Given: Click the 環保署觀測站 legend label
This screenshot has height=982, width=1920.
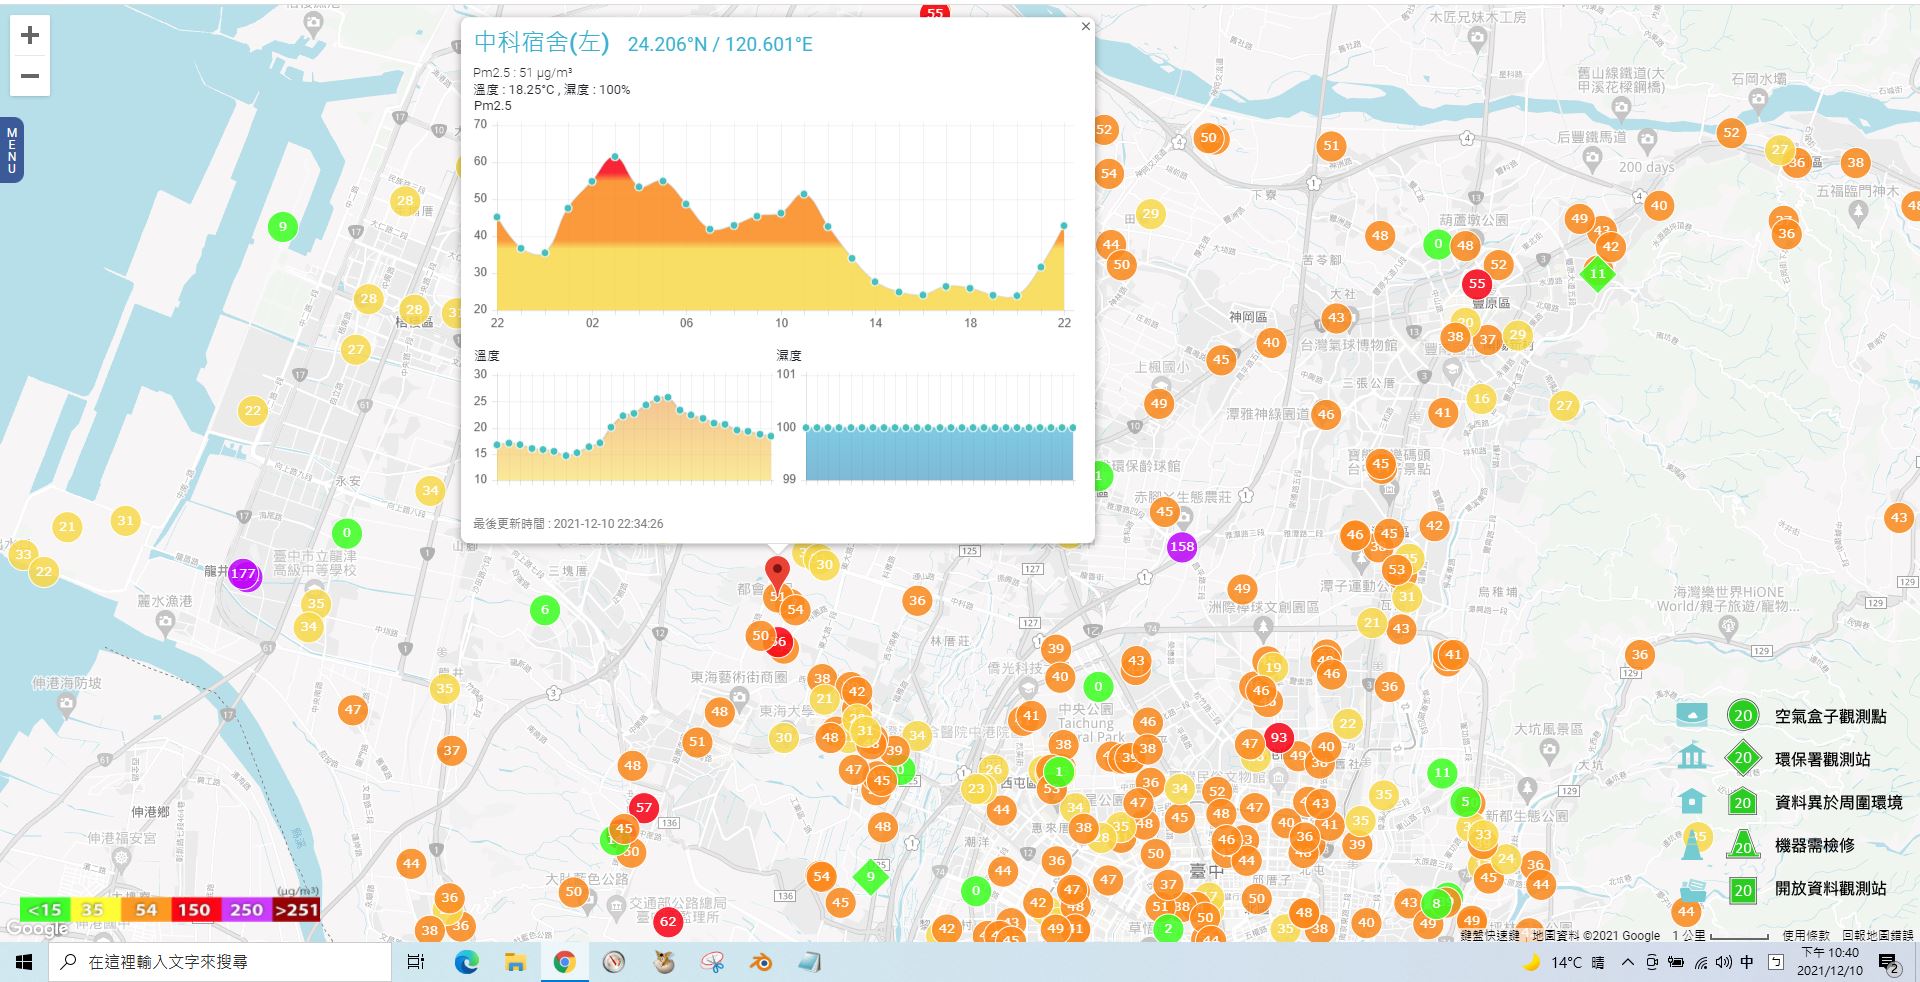Looking at the screenshot, I should click(x=1822, y=759).
